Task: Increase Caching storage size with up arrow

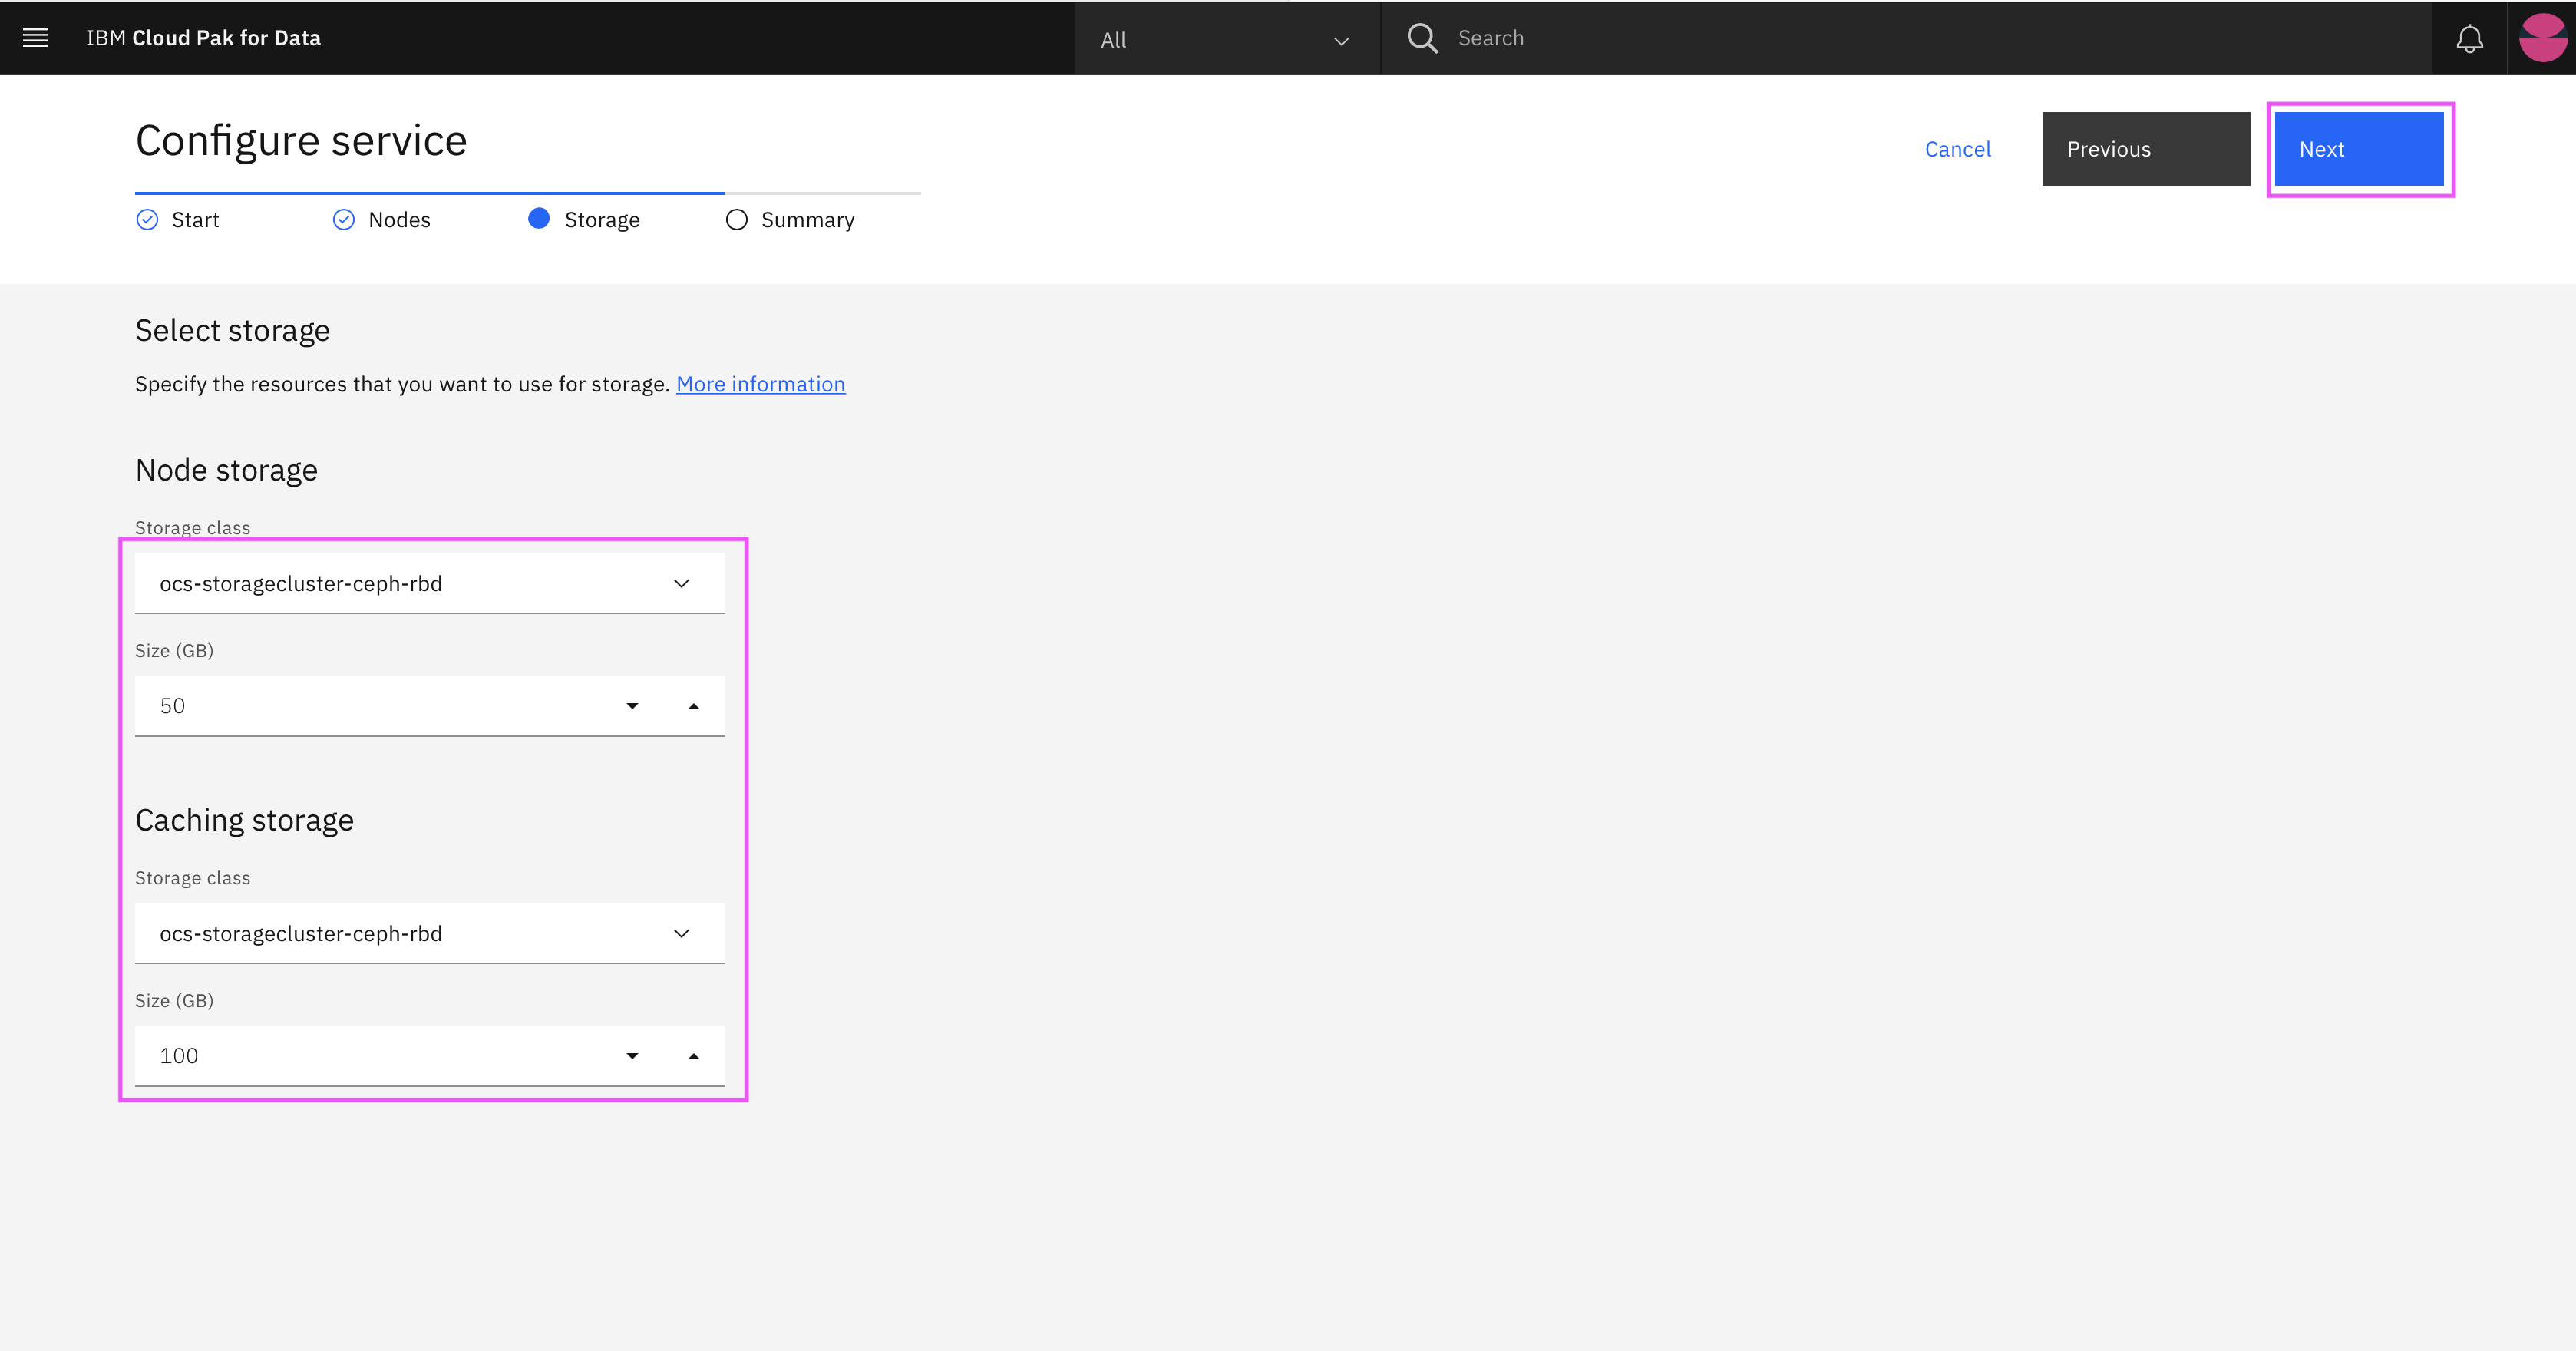Action: [x=694, y=1056]
